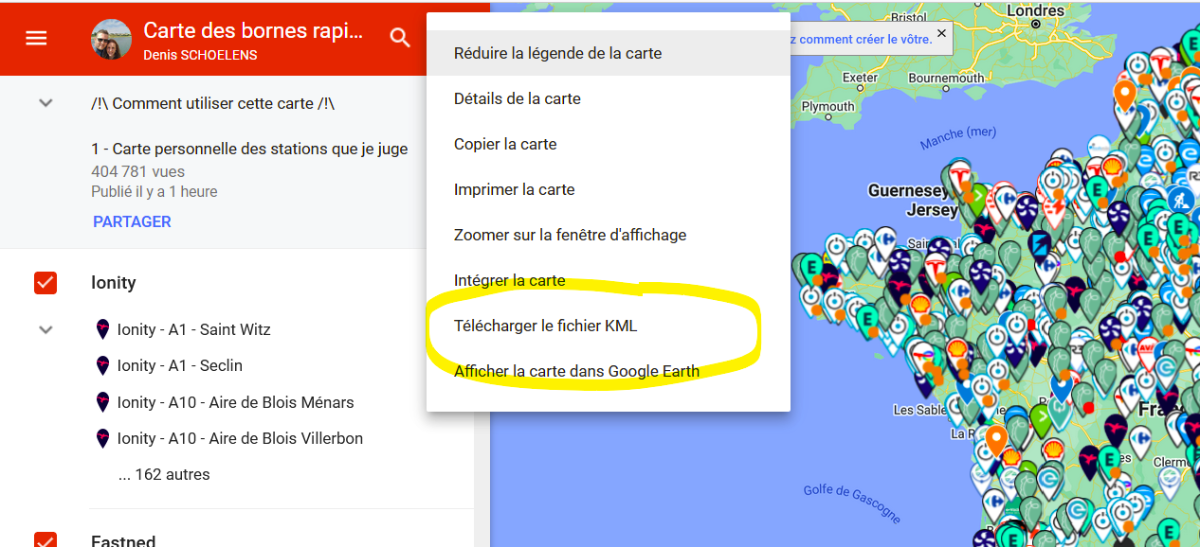Click the PARTAGER share link
This screenshot has width=1200, height=547.
[132, 222]
